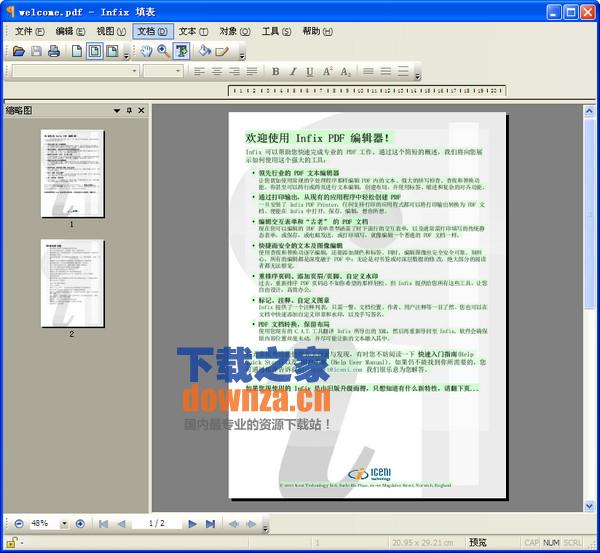The image size is (600, 553).
Task: Open the font size combo box
Action: 163,71
